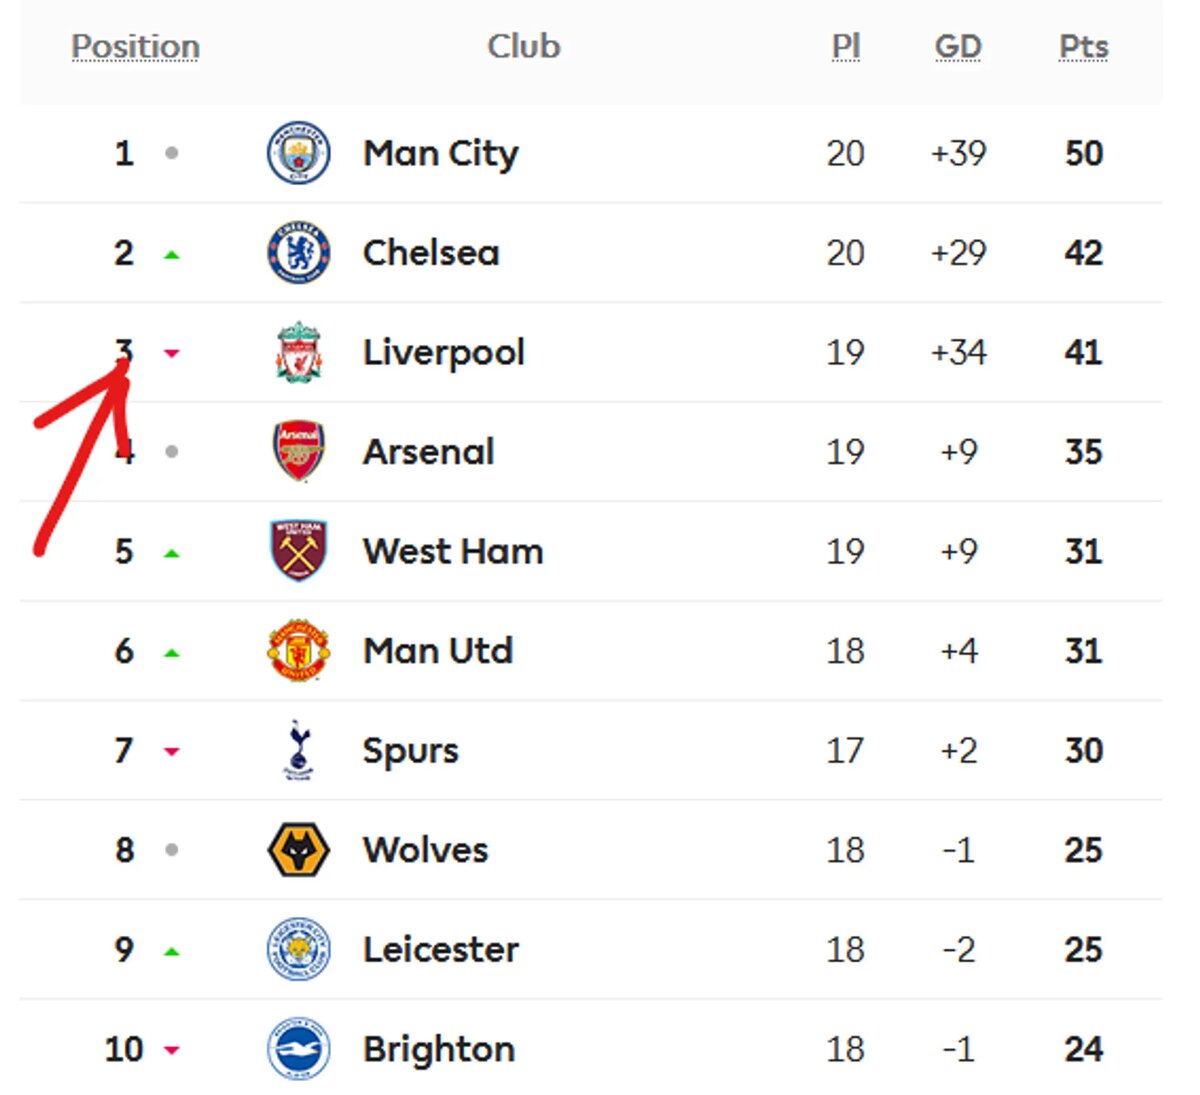Click the Man City club crest

pyautogui.click(x=298, y=153)
